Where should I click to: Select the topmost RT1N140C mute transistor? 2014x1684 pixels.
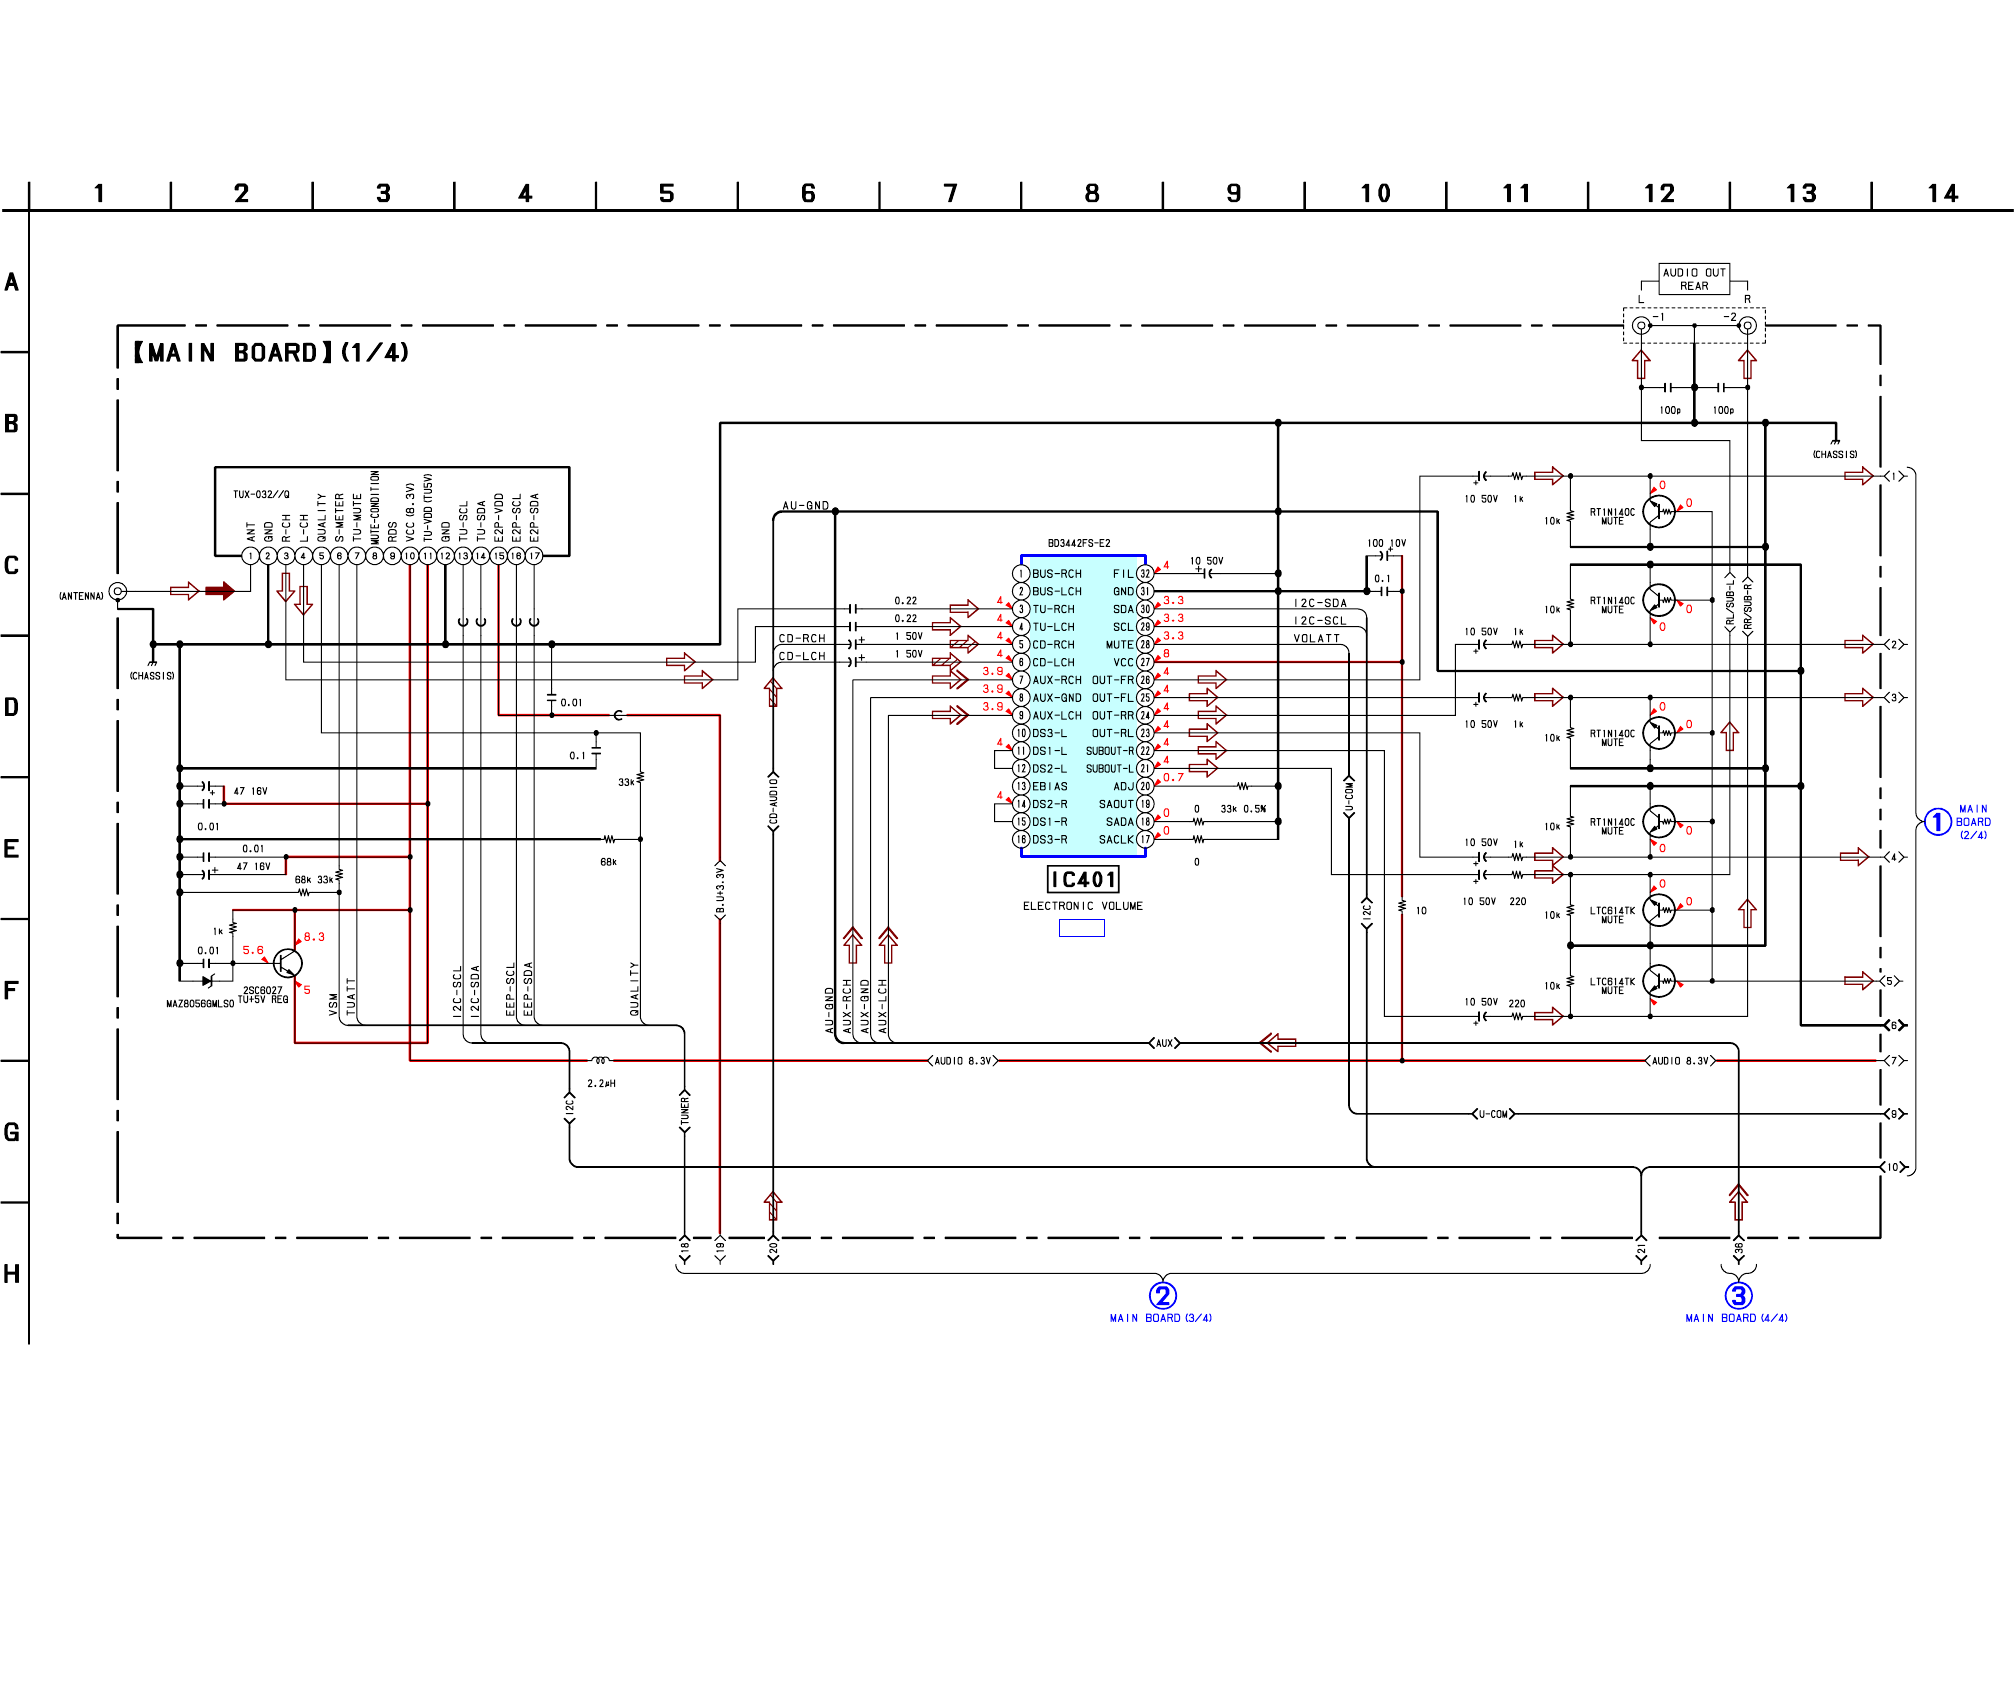[1658, 511]
